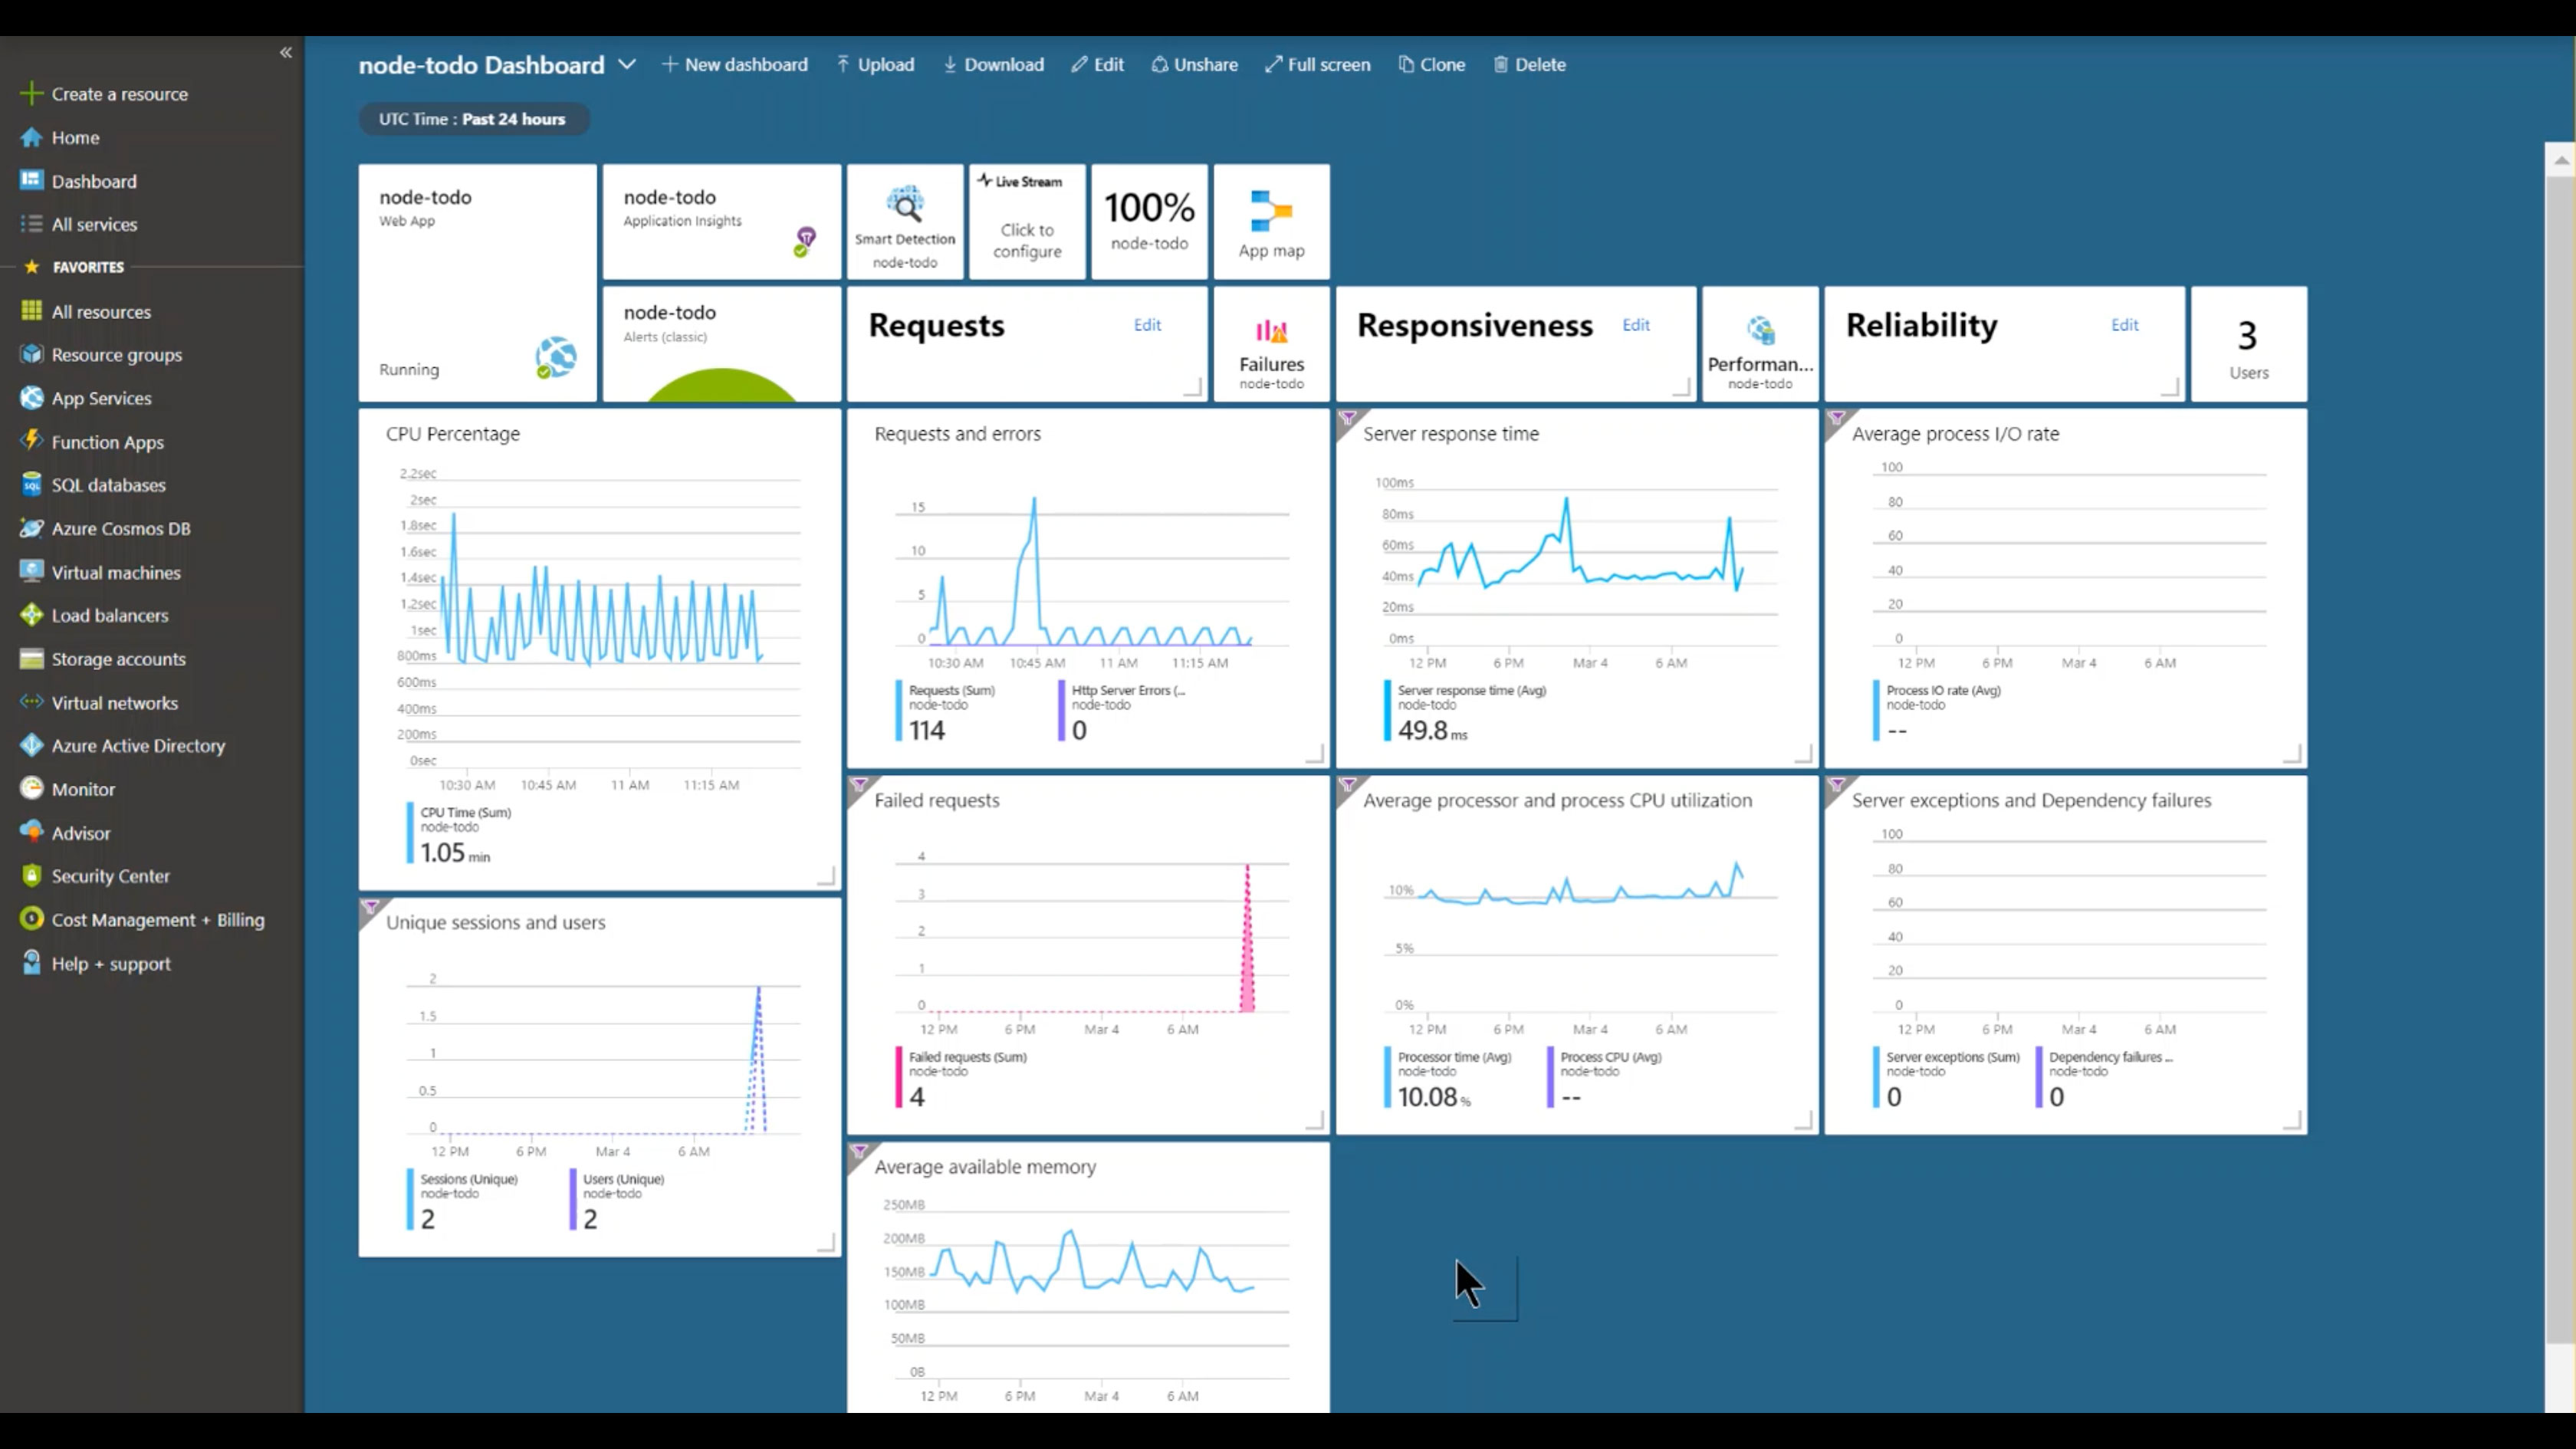Open the Failures tile for node-todo
Viewport: 2576px width, 1449px height.
click(x=1270, y=345)
